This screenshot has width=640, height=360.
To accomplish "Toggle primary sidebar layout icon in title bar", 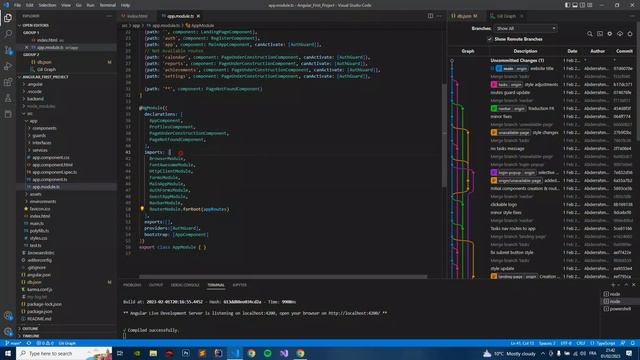I will [567, 5].
